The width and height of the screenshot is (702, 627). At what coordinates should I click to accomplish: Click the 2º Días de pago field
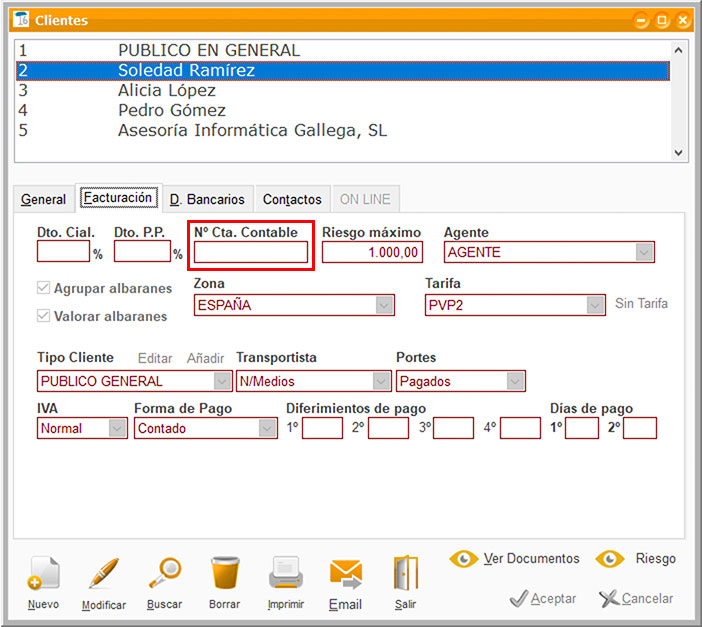click(640, 428)
